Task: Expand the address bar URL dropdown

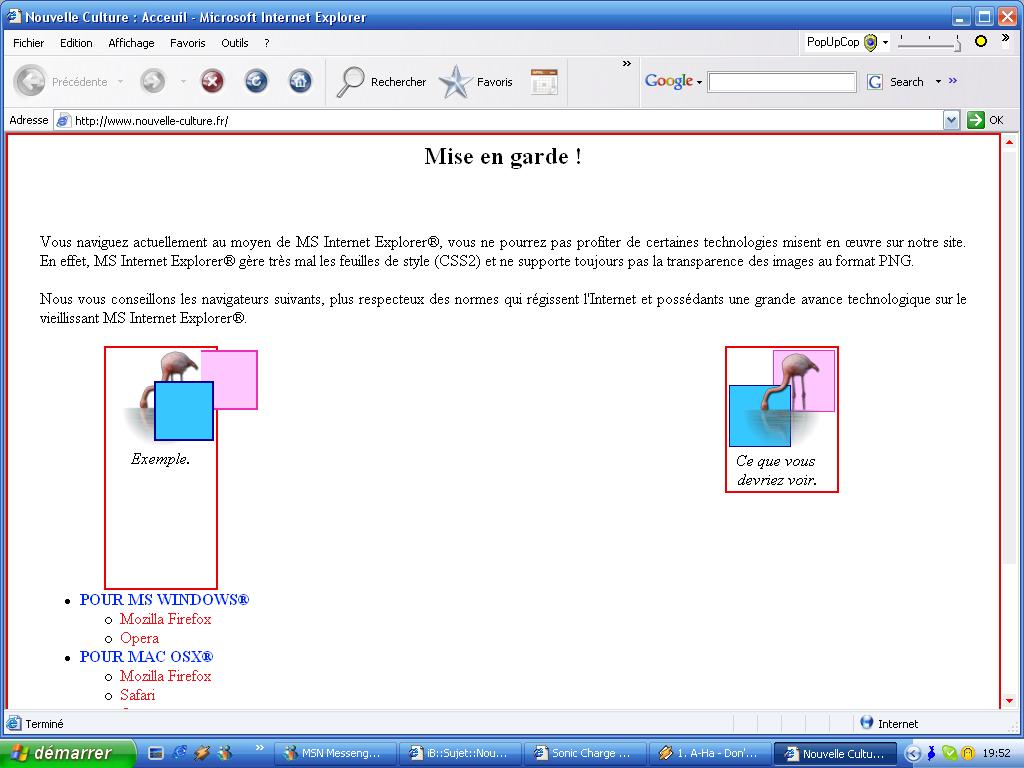Action: point(952,120)
